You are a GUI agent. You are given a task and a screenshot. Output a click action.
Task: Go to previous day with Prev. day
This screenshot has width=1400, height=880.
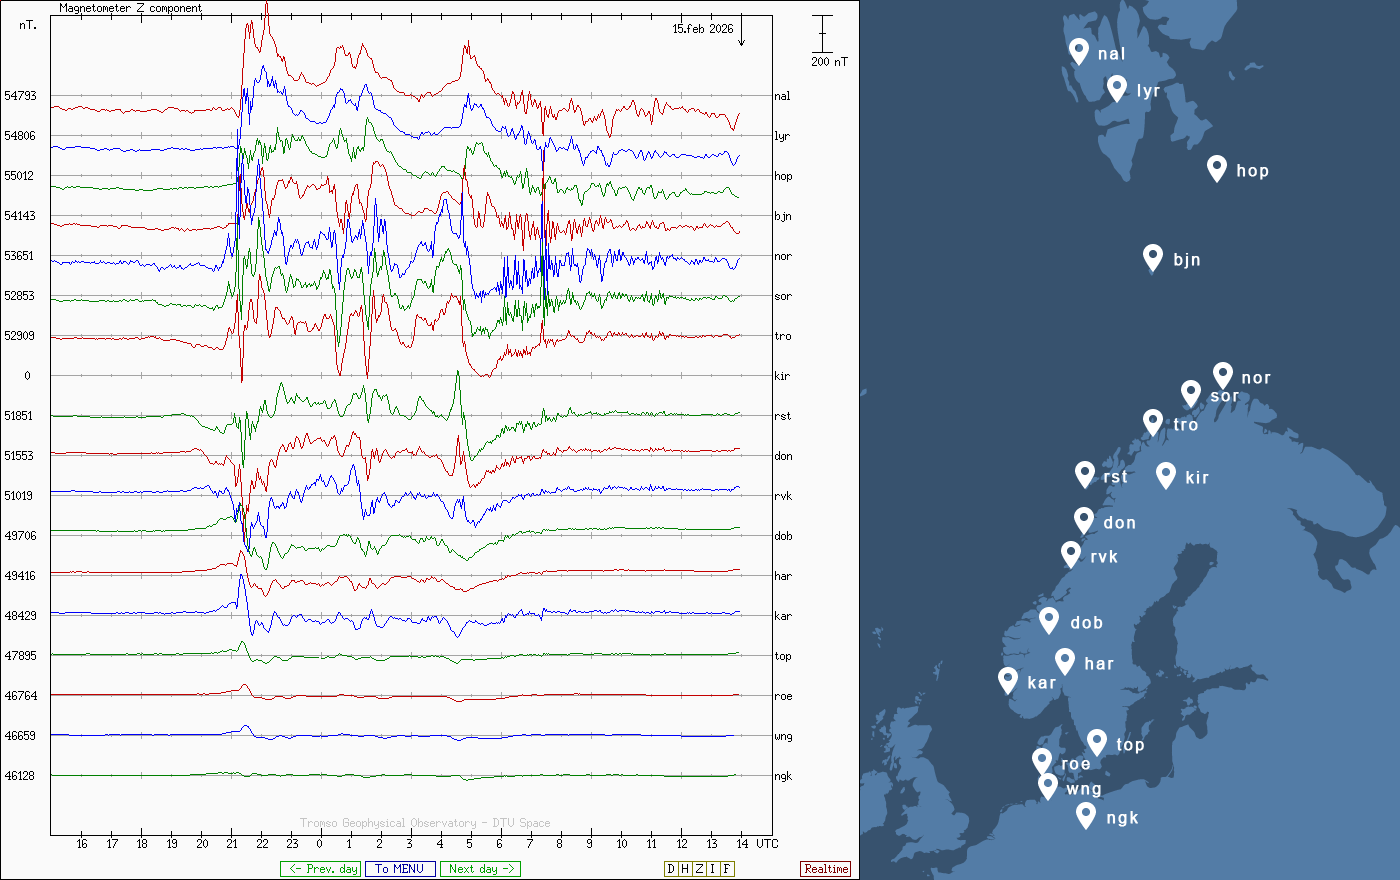[x=320, y=869]
